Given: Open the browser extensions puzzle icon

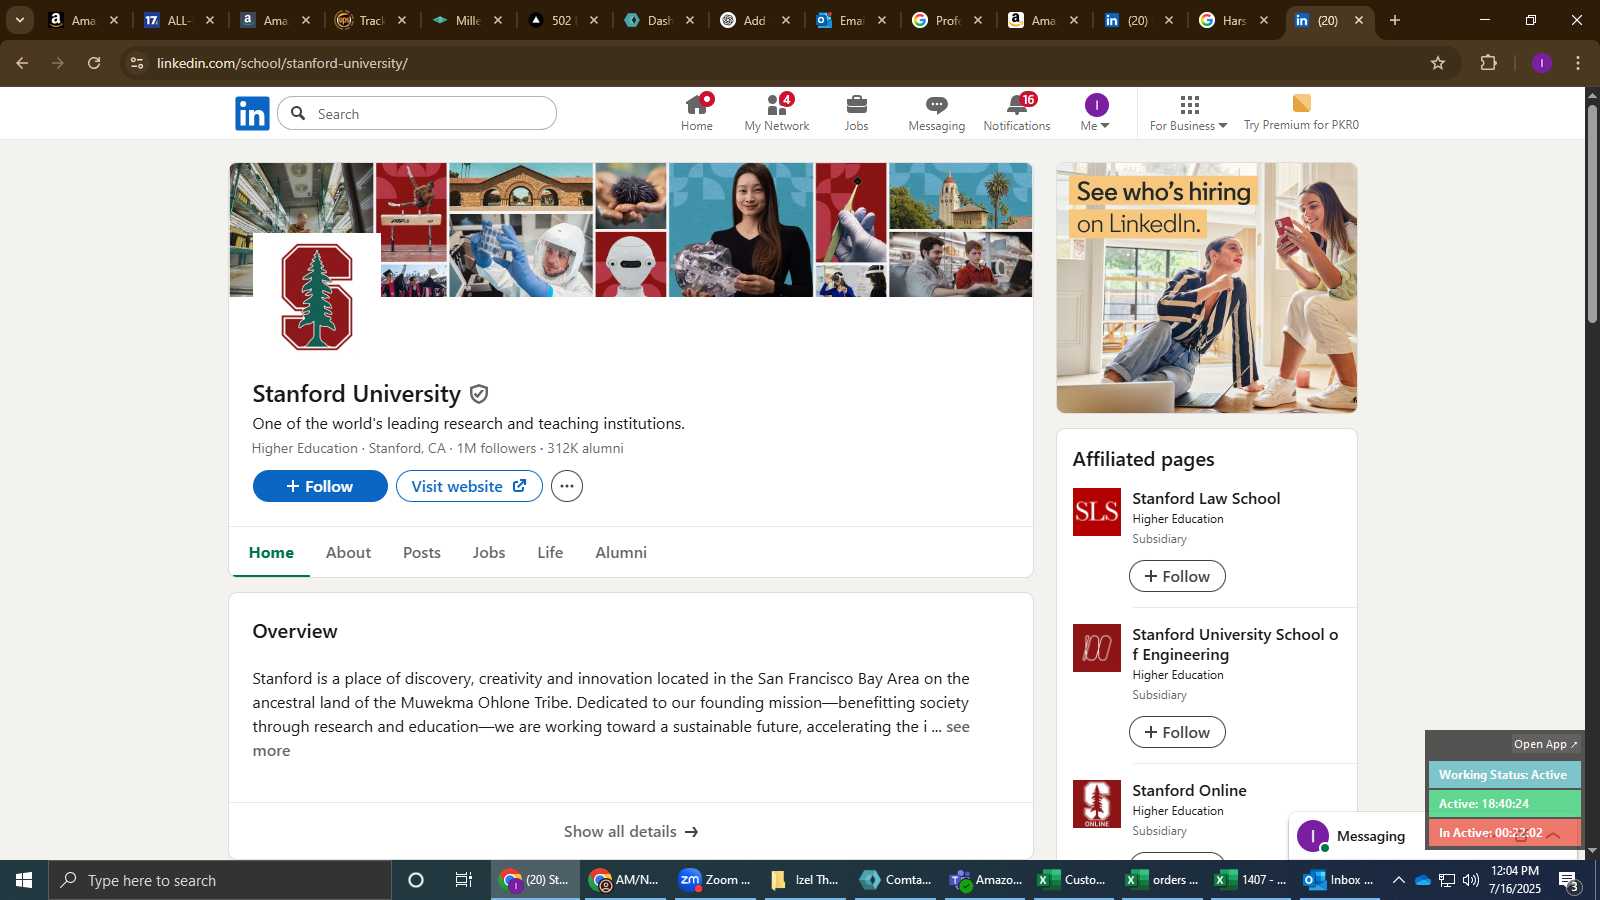Looking at the screenshot, I should (x=1488, y=63).
